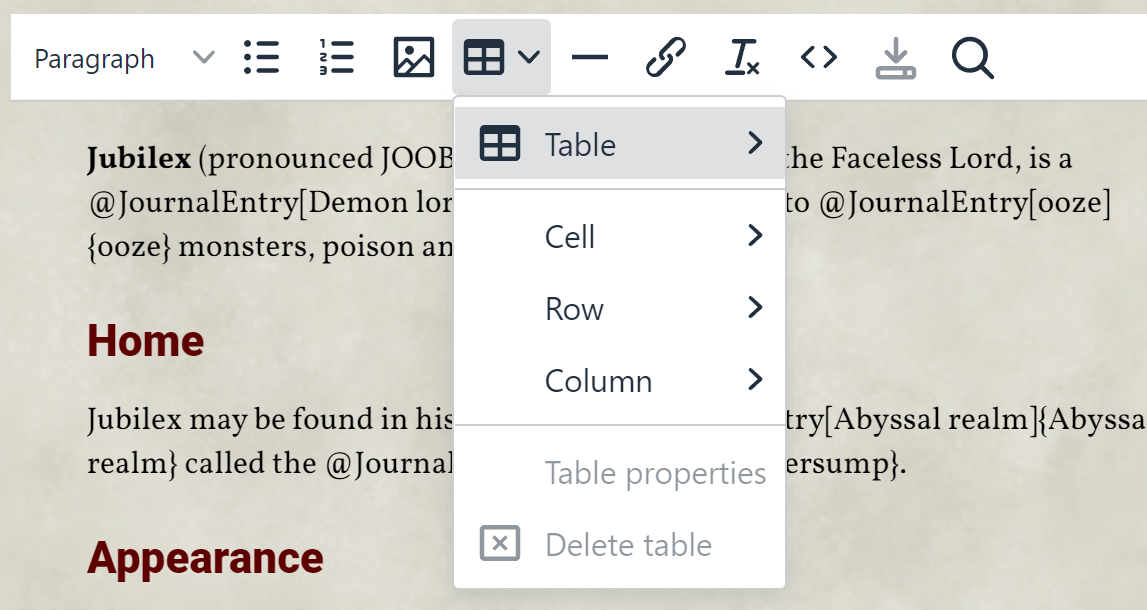
Task: Click the table icon beside the Table menu entry
Action: click(x=499, y=143)
